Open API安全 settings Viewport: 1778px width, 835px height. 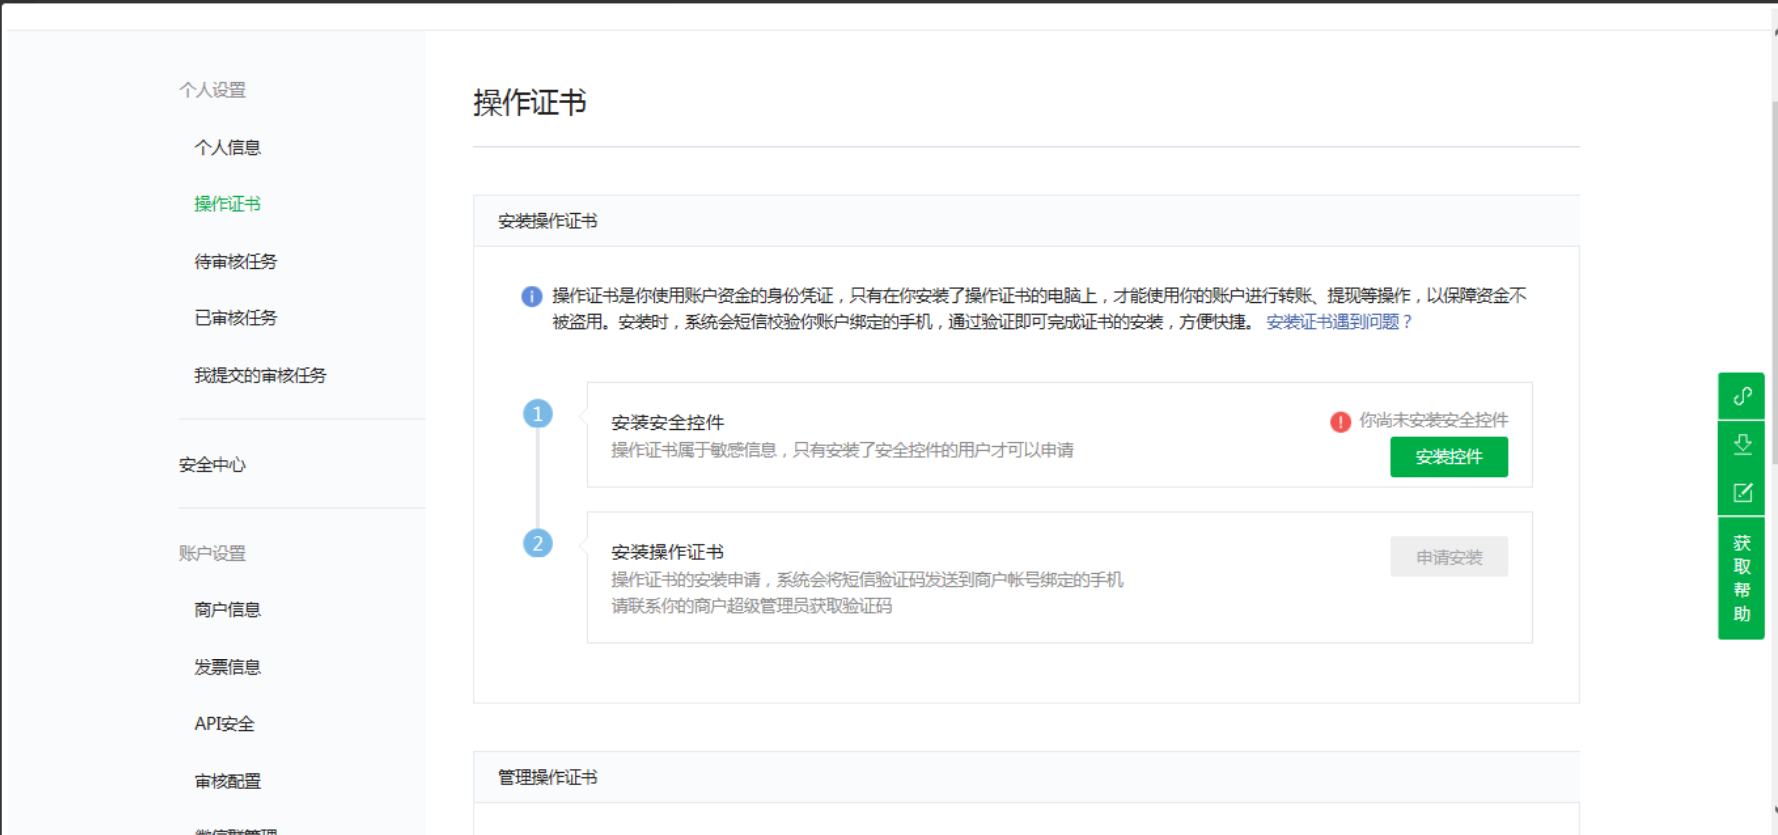pos(224,724)
